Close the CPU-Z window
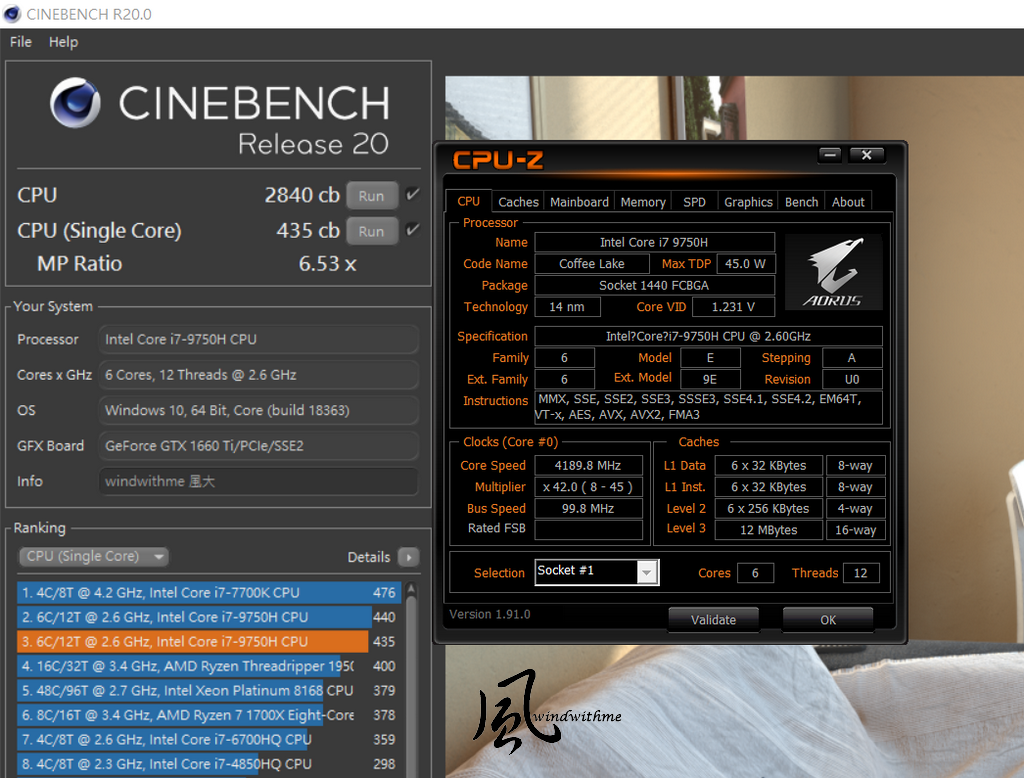The width and height of the screenshot is (1024, 778). pyautogui.click(x=867, y=155)
